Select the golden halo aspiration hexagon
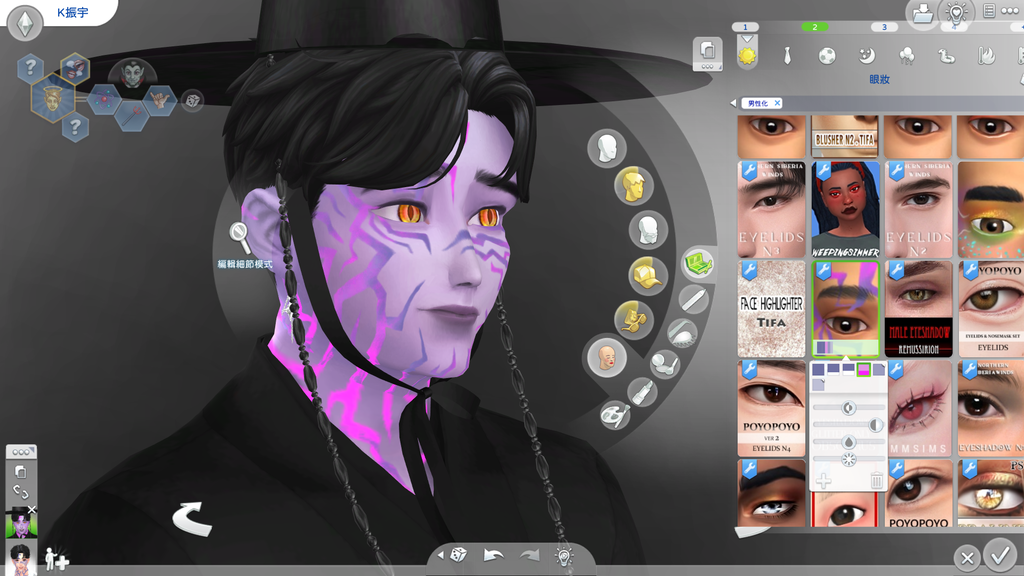This screenshot has width=1024, height=576. coord(53,98)
